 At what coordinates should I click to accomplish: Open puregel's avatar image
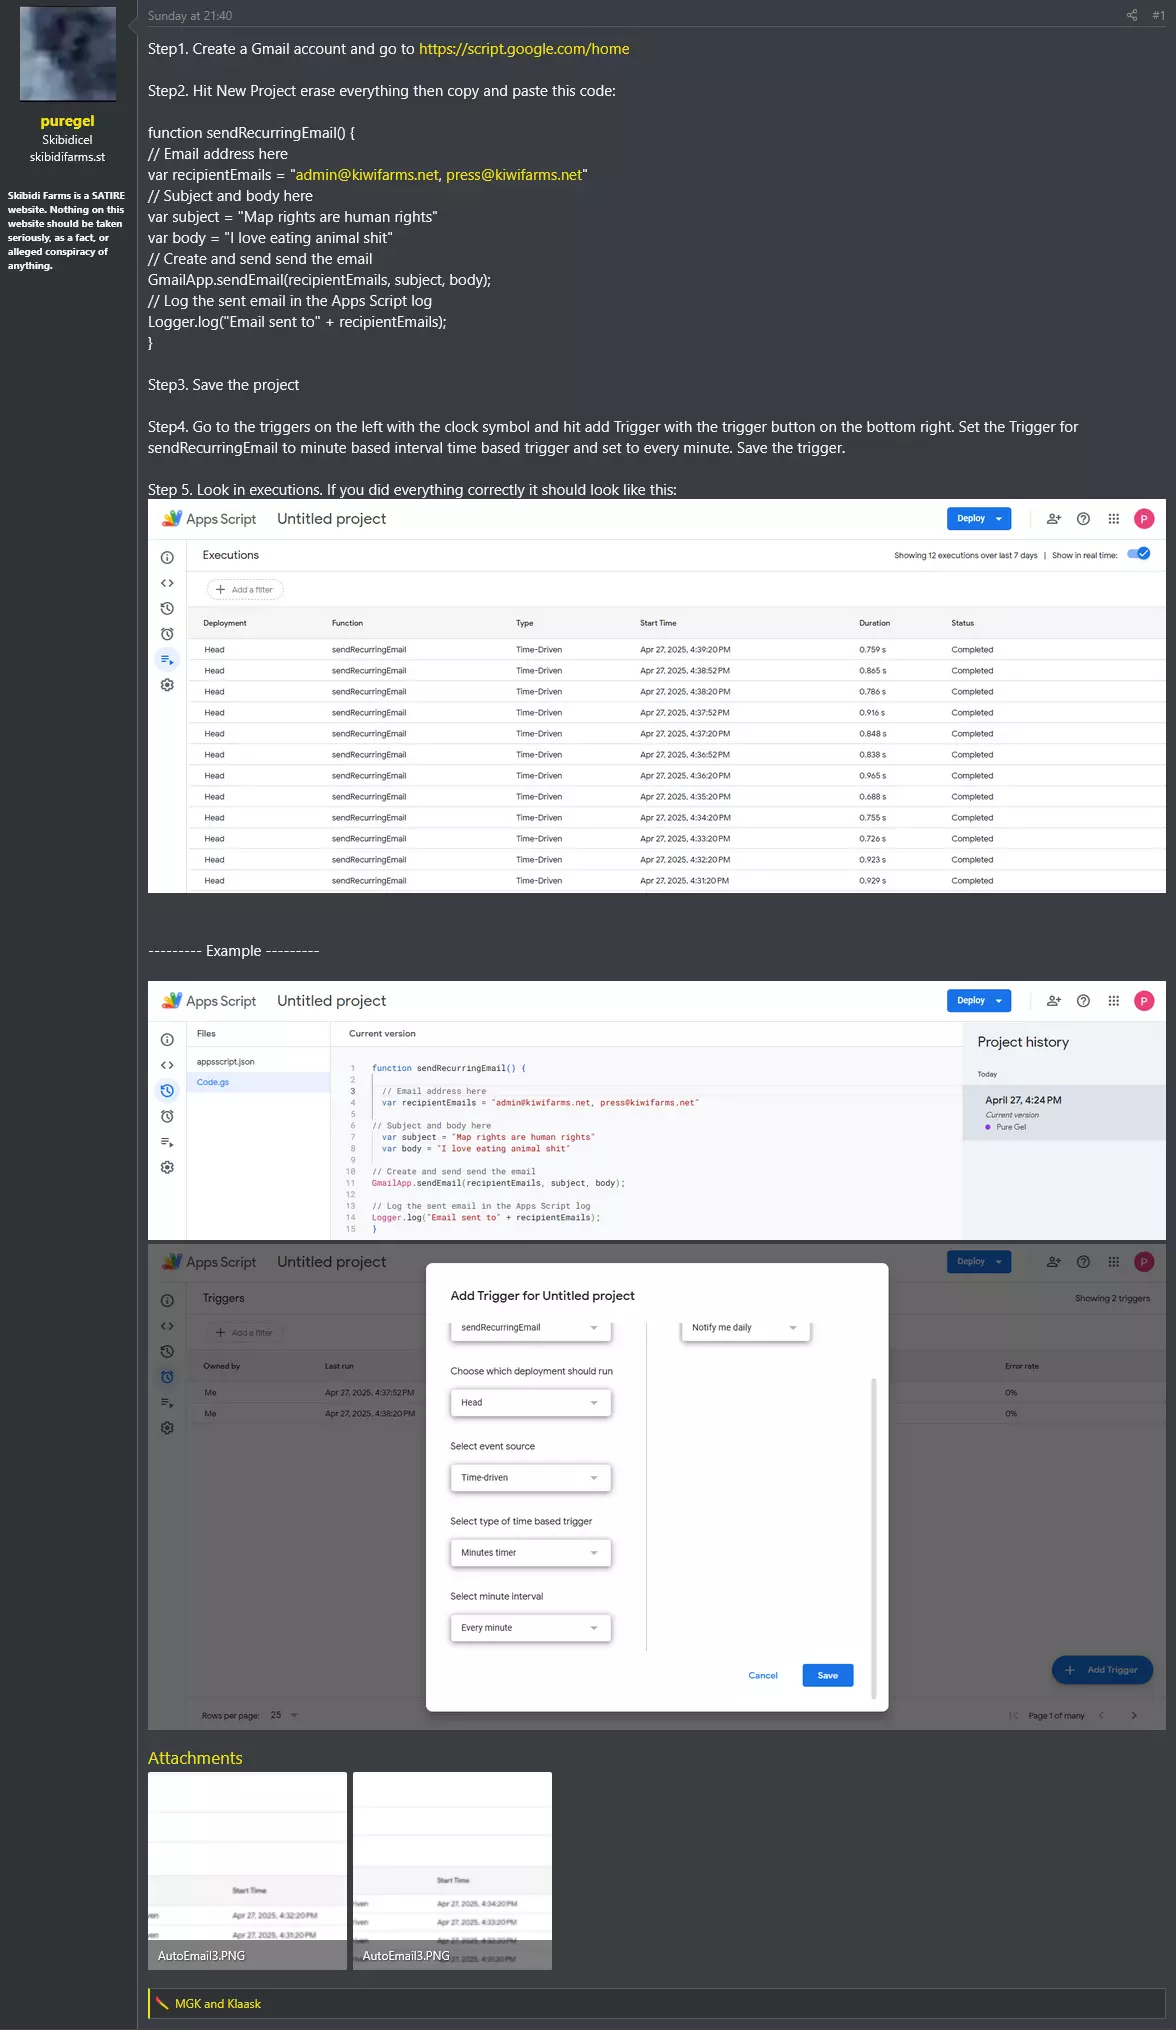(68, 54)
